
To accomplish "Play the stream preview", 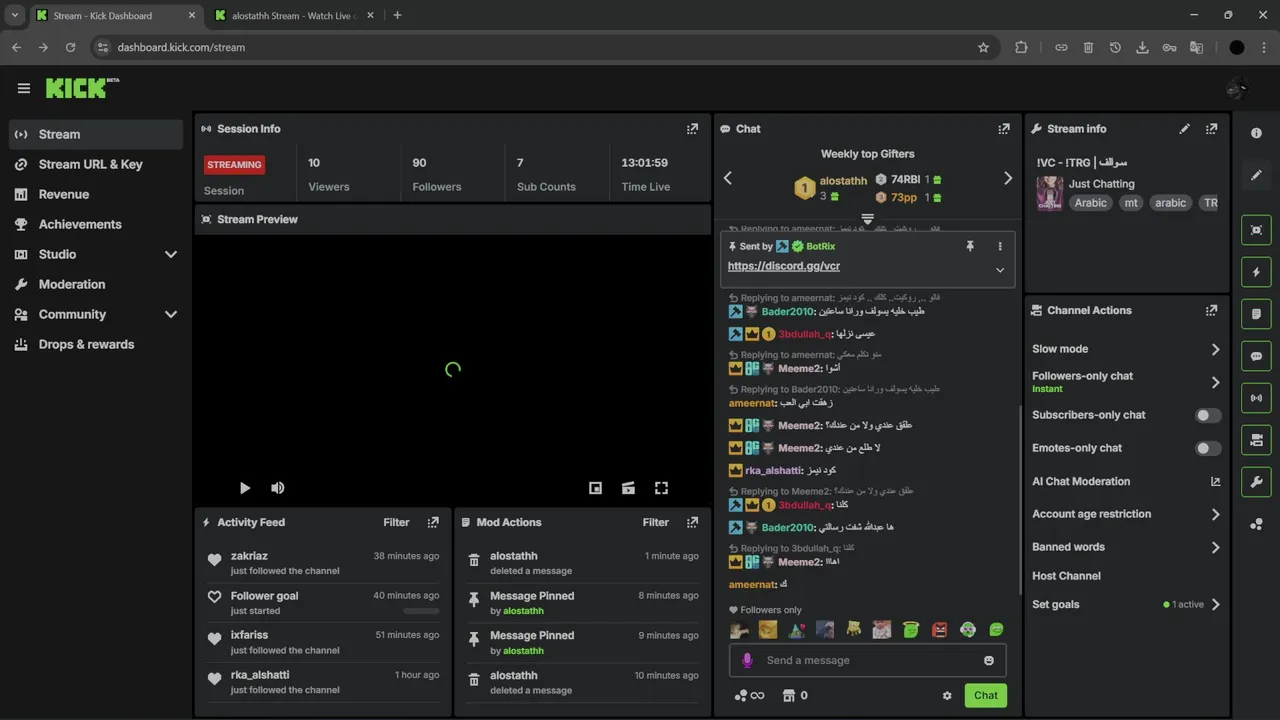I will (245, 488).
